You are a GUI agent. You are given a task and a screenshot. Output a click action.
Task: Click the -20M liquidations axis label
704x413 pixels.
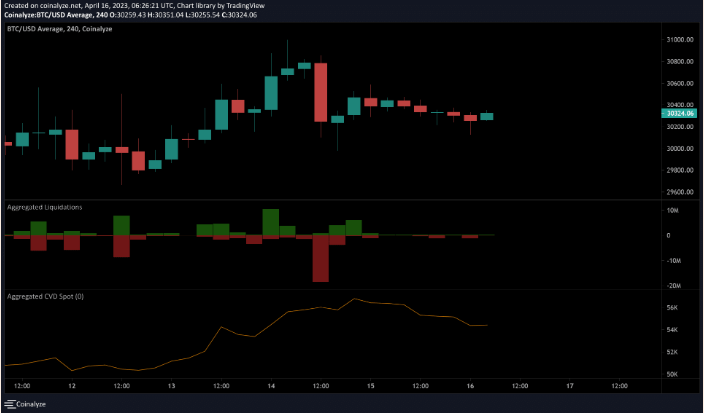(676, 286)
